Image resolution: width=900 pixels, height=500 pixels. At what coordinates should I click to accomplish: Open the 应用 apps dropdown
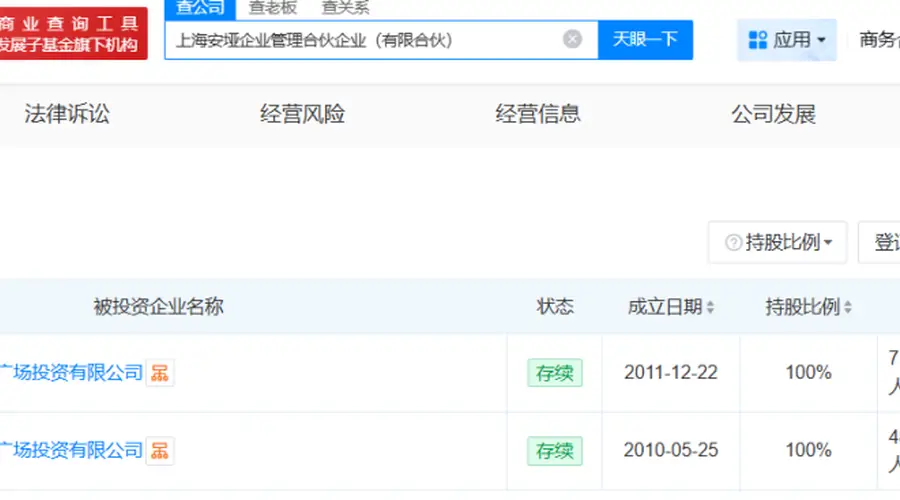(786, 40)
